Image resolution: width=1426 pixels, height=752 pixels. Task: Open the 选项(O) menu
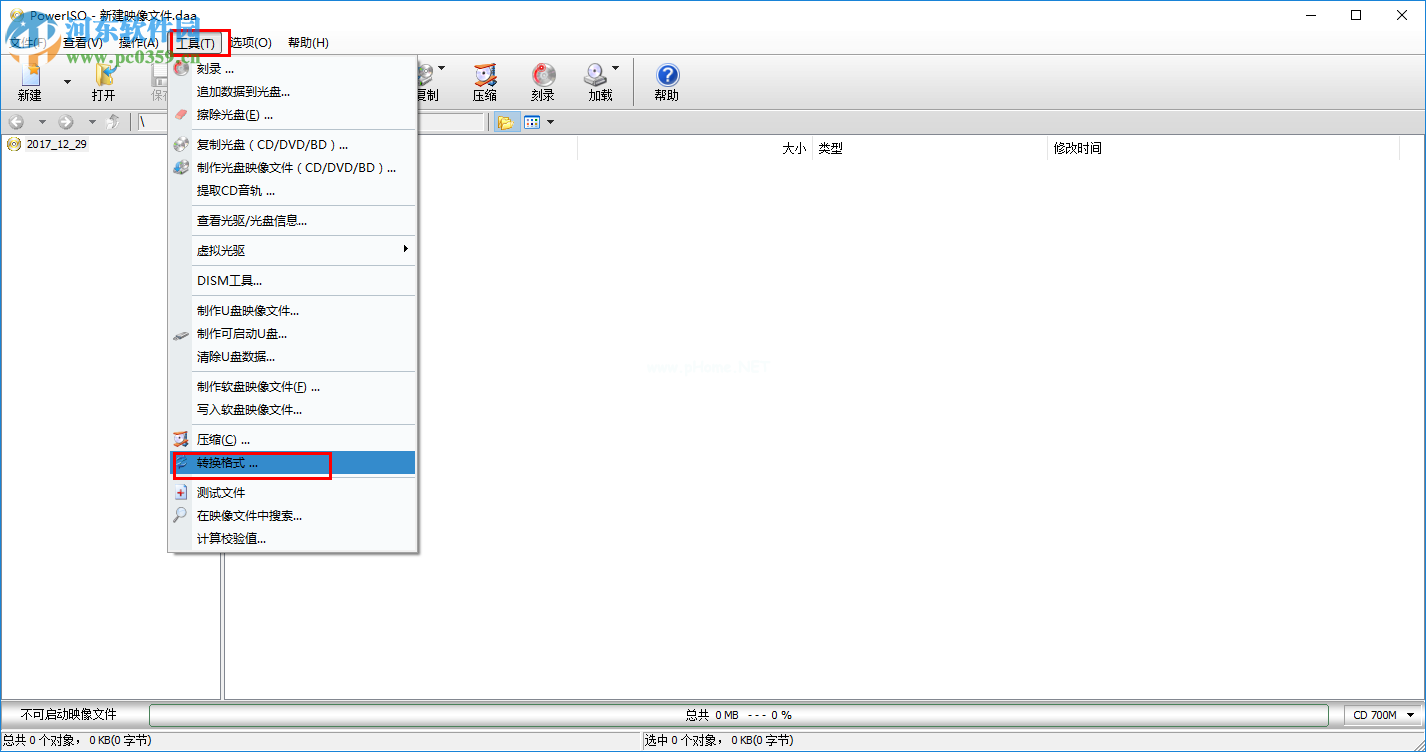click(251, 43)
